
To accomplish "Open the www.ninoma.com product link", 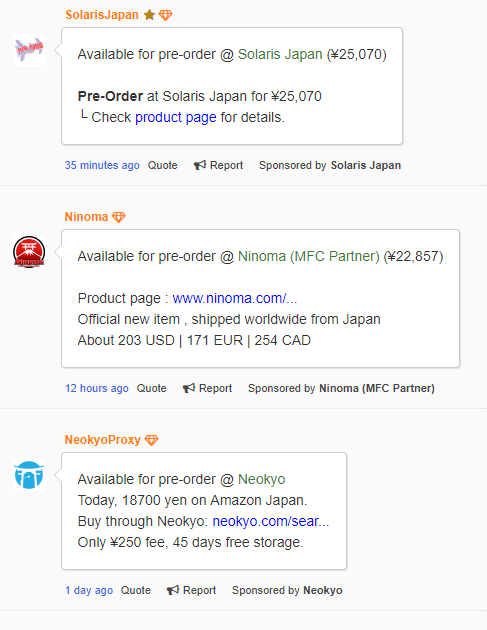I will 235,298.
